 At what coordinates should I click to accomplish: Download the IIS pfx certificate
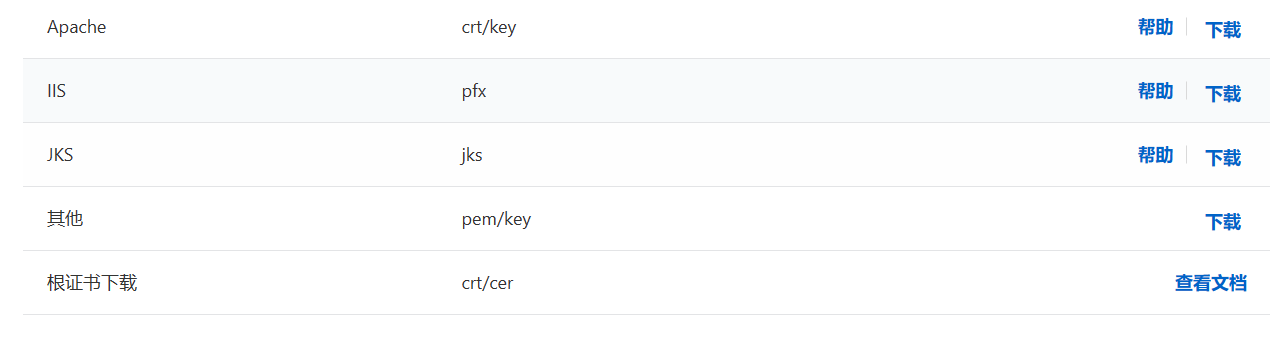1223,93
